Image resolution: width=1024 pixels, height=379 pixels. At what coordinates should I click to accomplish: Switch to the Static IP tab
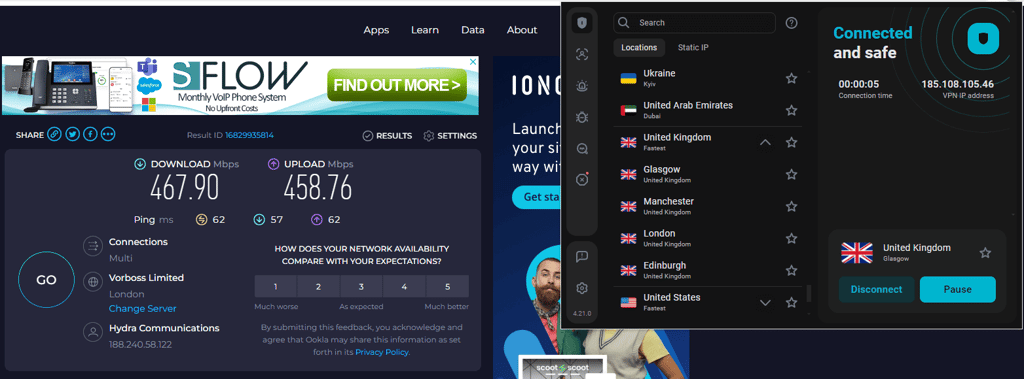693,48
